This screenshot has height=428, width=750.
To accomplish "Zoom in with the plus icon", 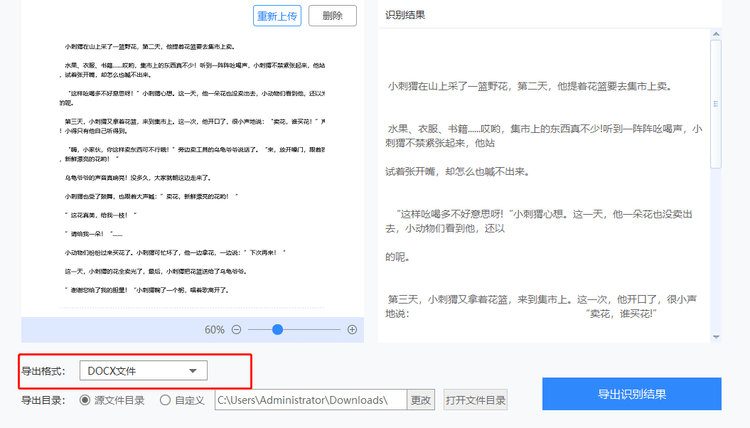I will (x=352, y=329).
